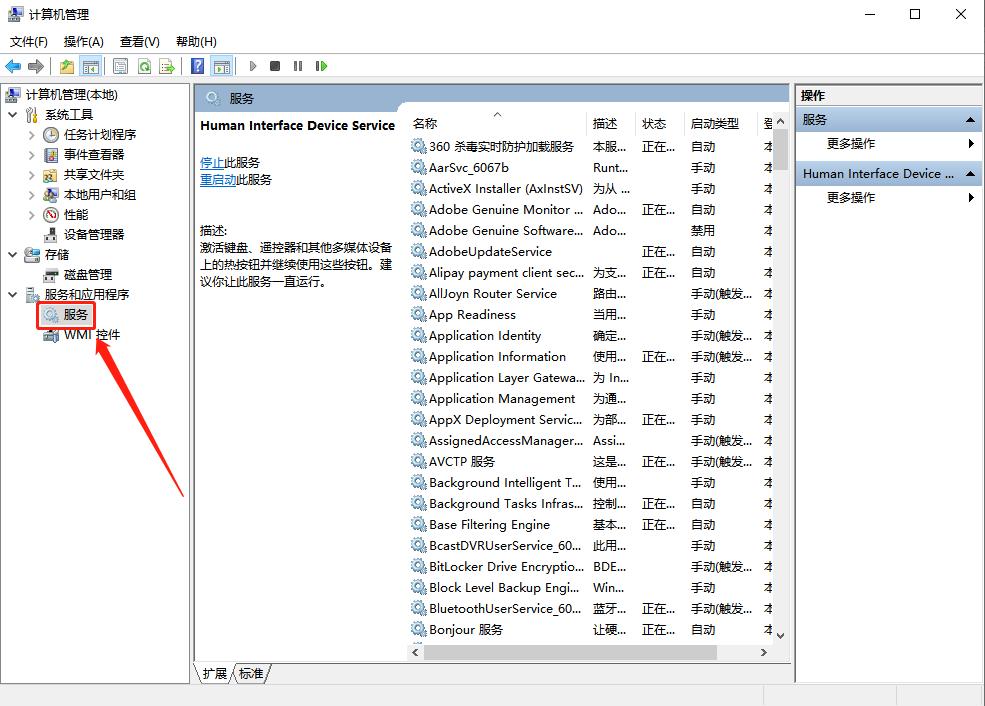Restart the service using the restart icon

pos(321,65)
